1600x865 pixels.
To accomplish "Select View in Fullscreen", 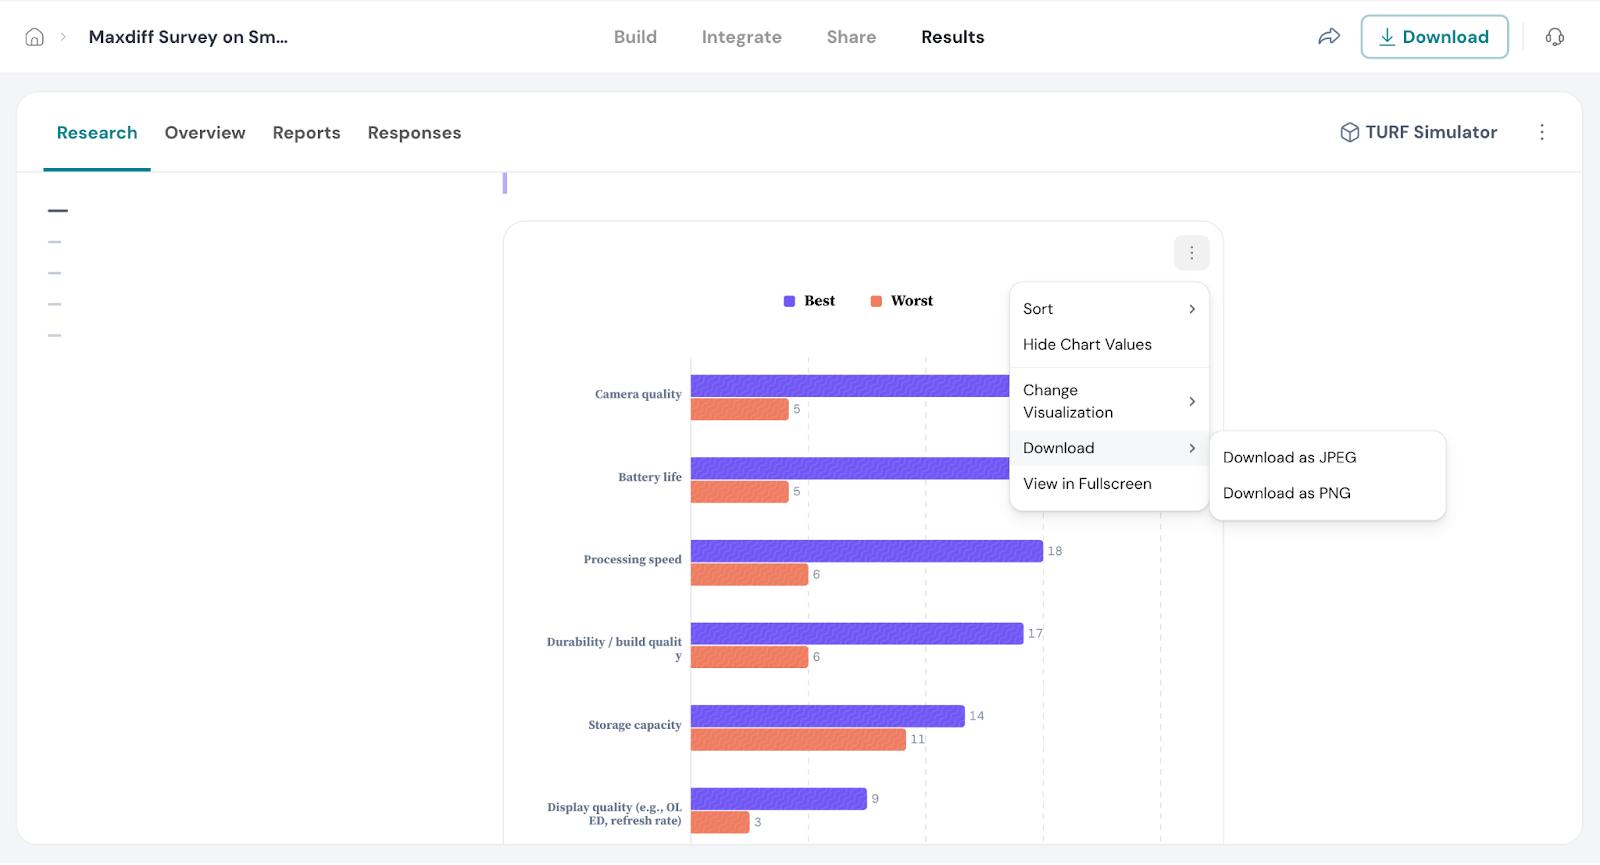I will point(1087,484).
